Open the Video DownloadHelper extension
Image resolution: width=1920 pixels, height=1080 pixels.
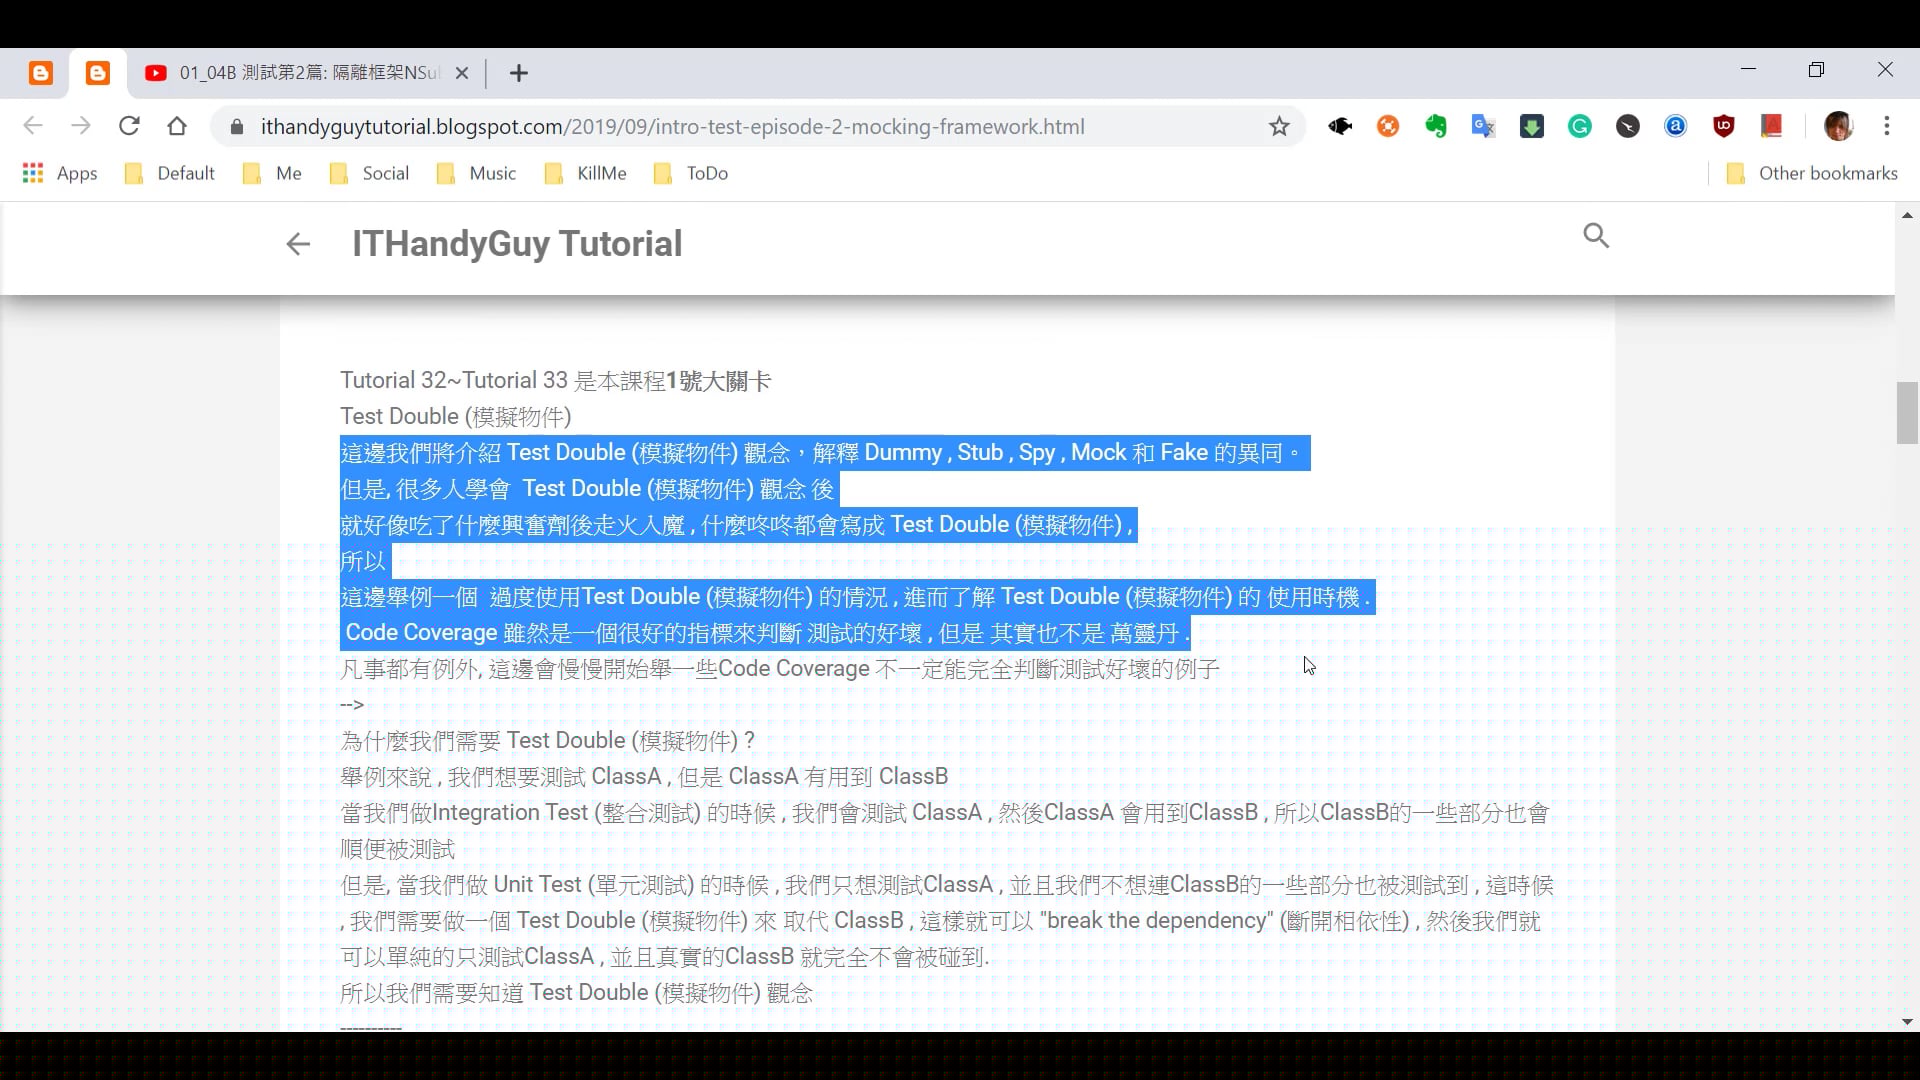pos(1531,126)
